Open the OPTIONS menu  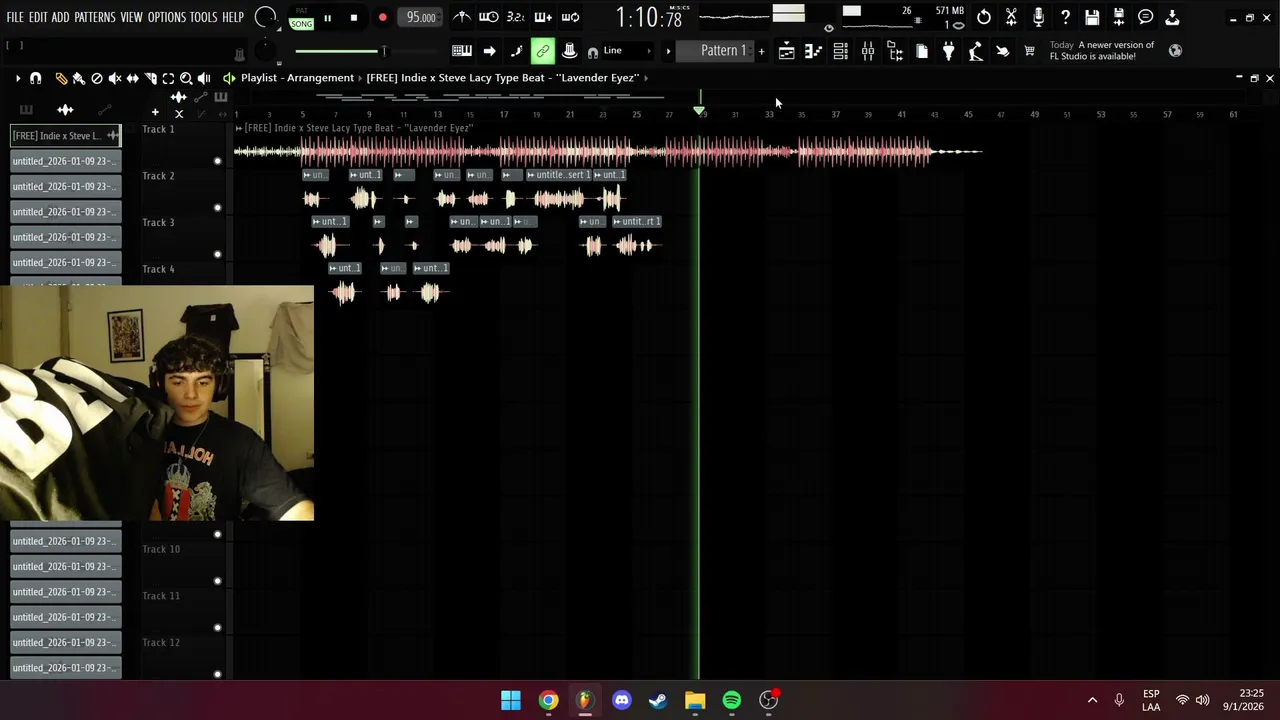(x=167, y=17)
